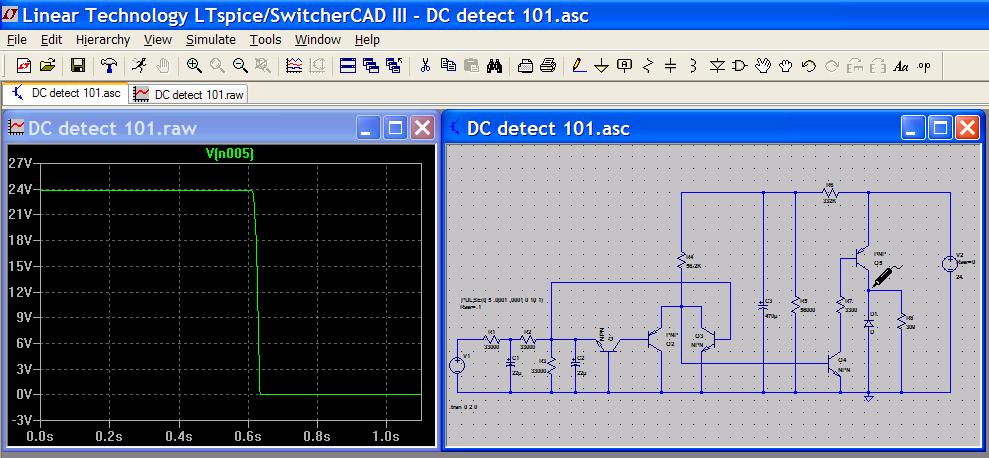Run the simulation with the running man icon
989x458 pixels.
(139, 65)
